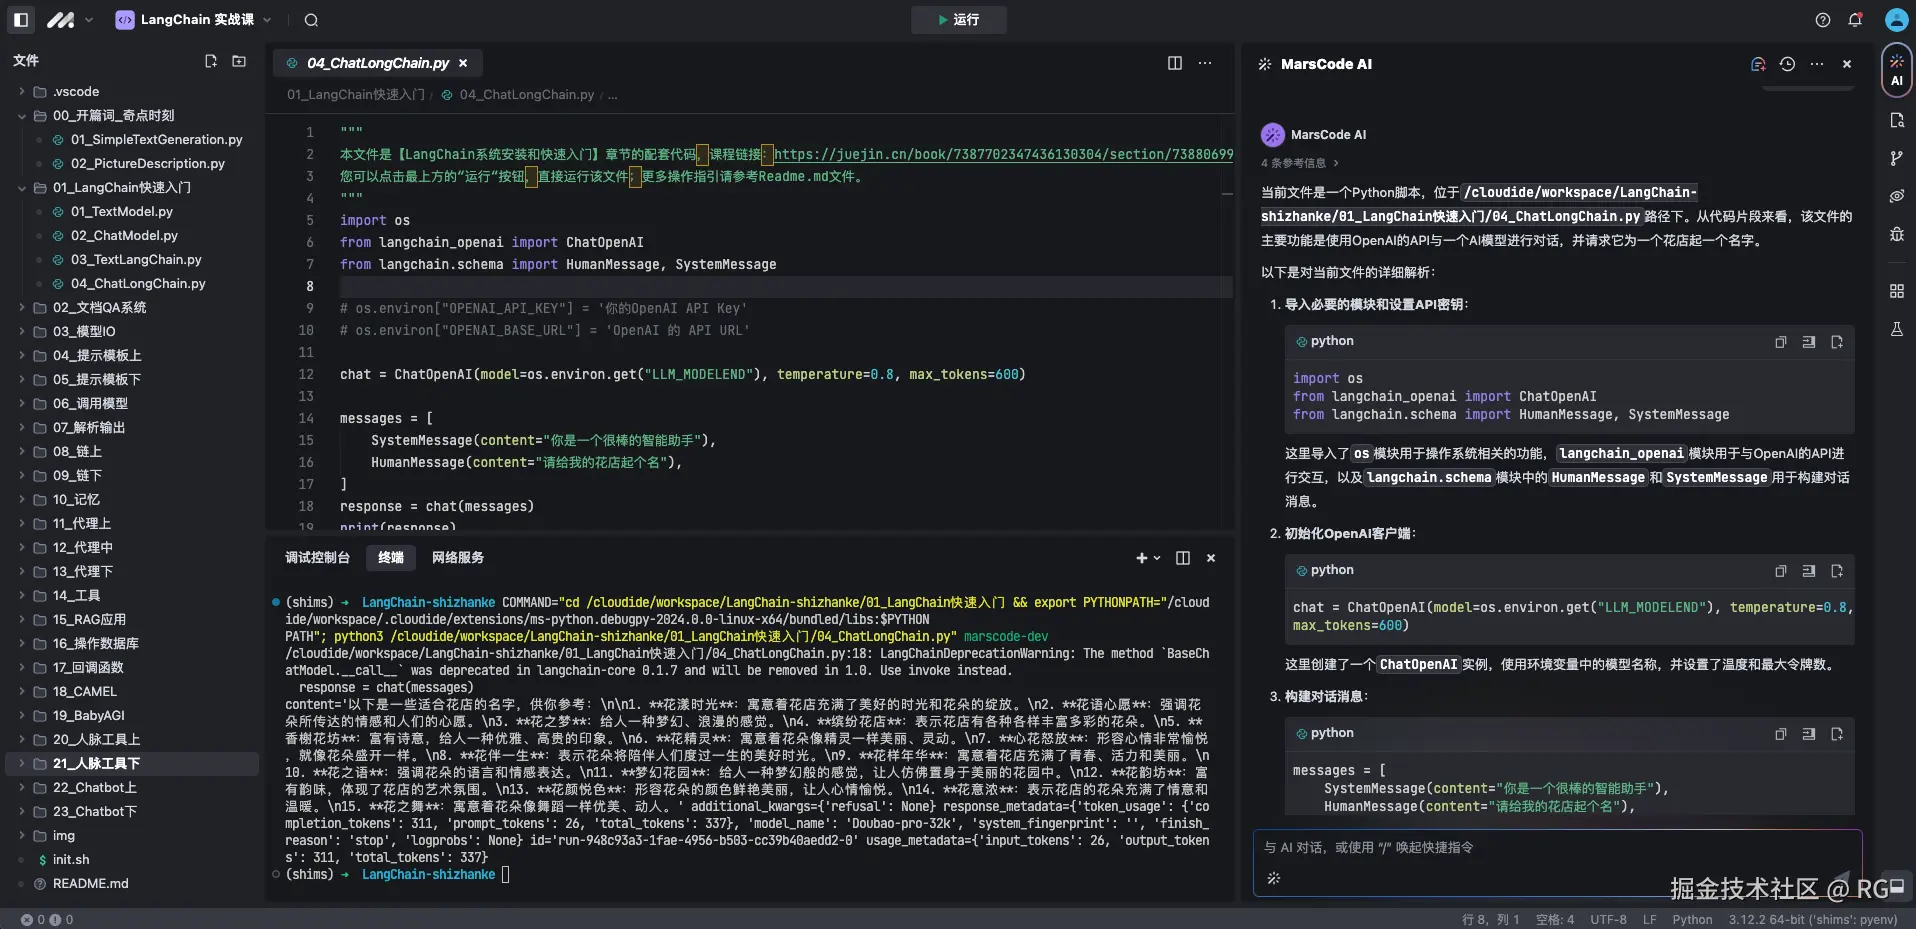Toggle split terminal layout

[x=1183, y=558]
